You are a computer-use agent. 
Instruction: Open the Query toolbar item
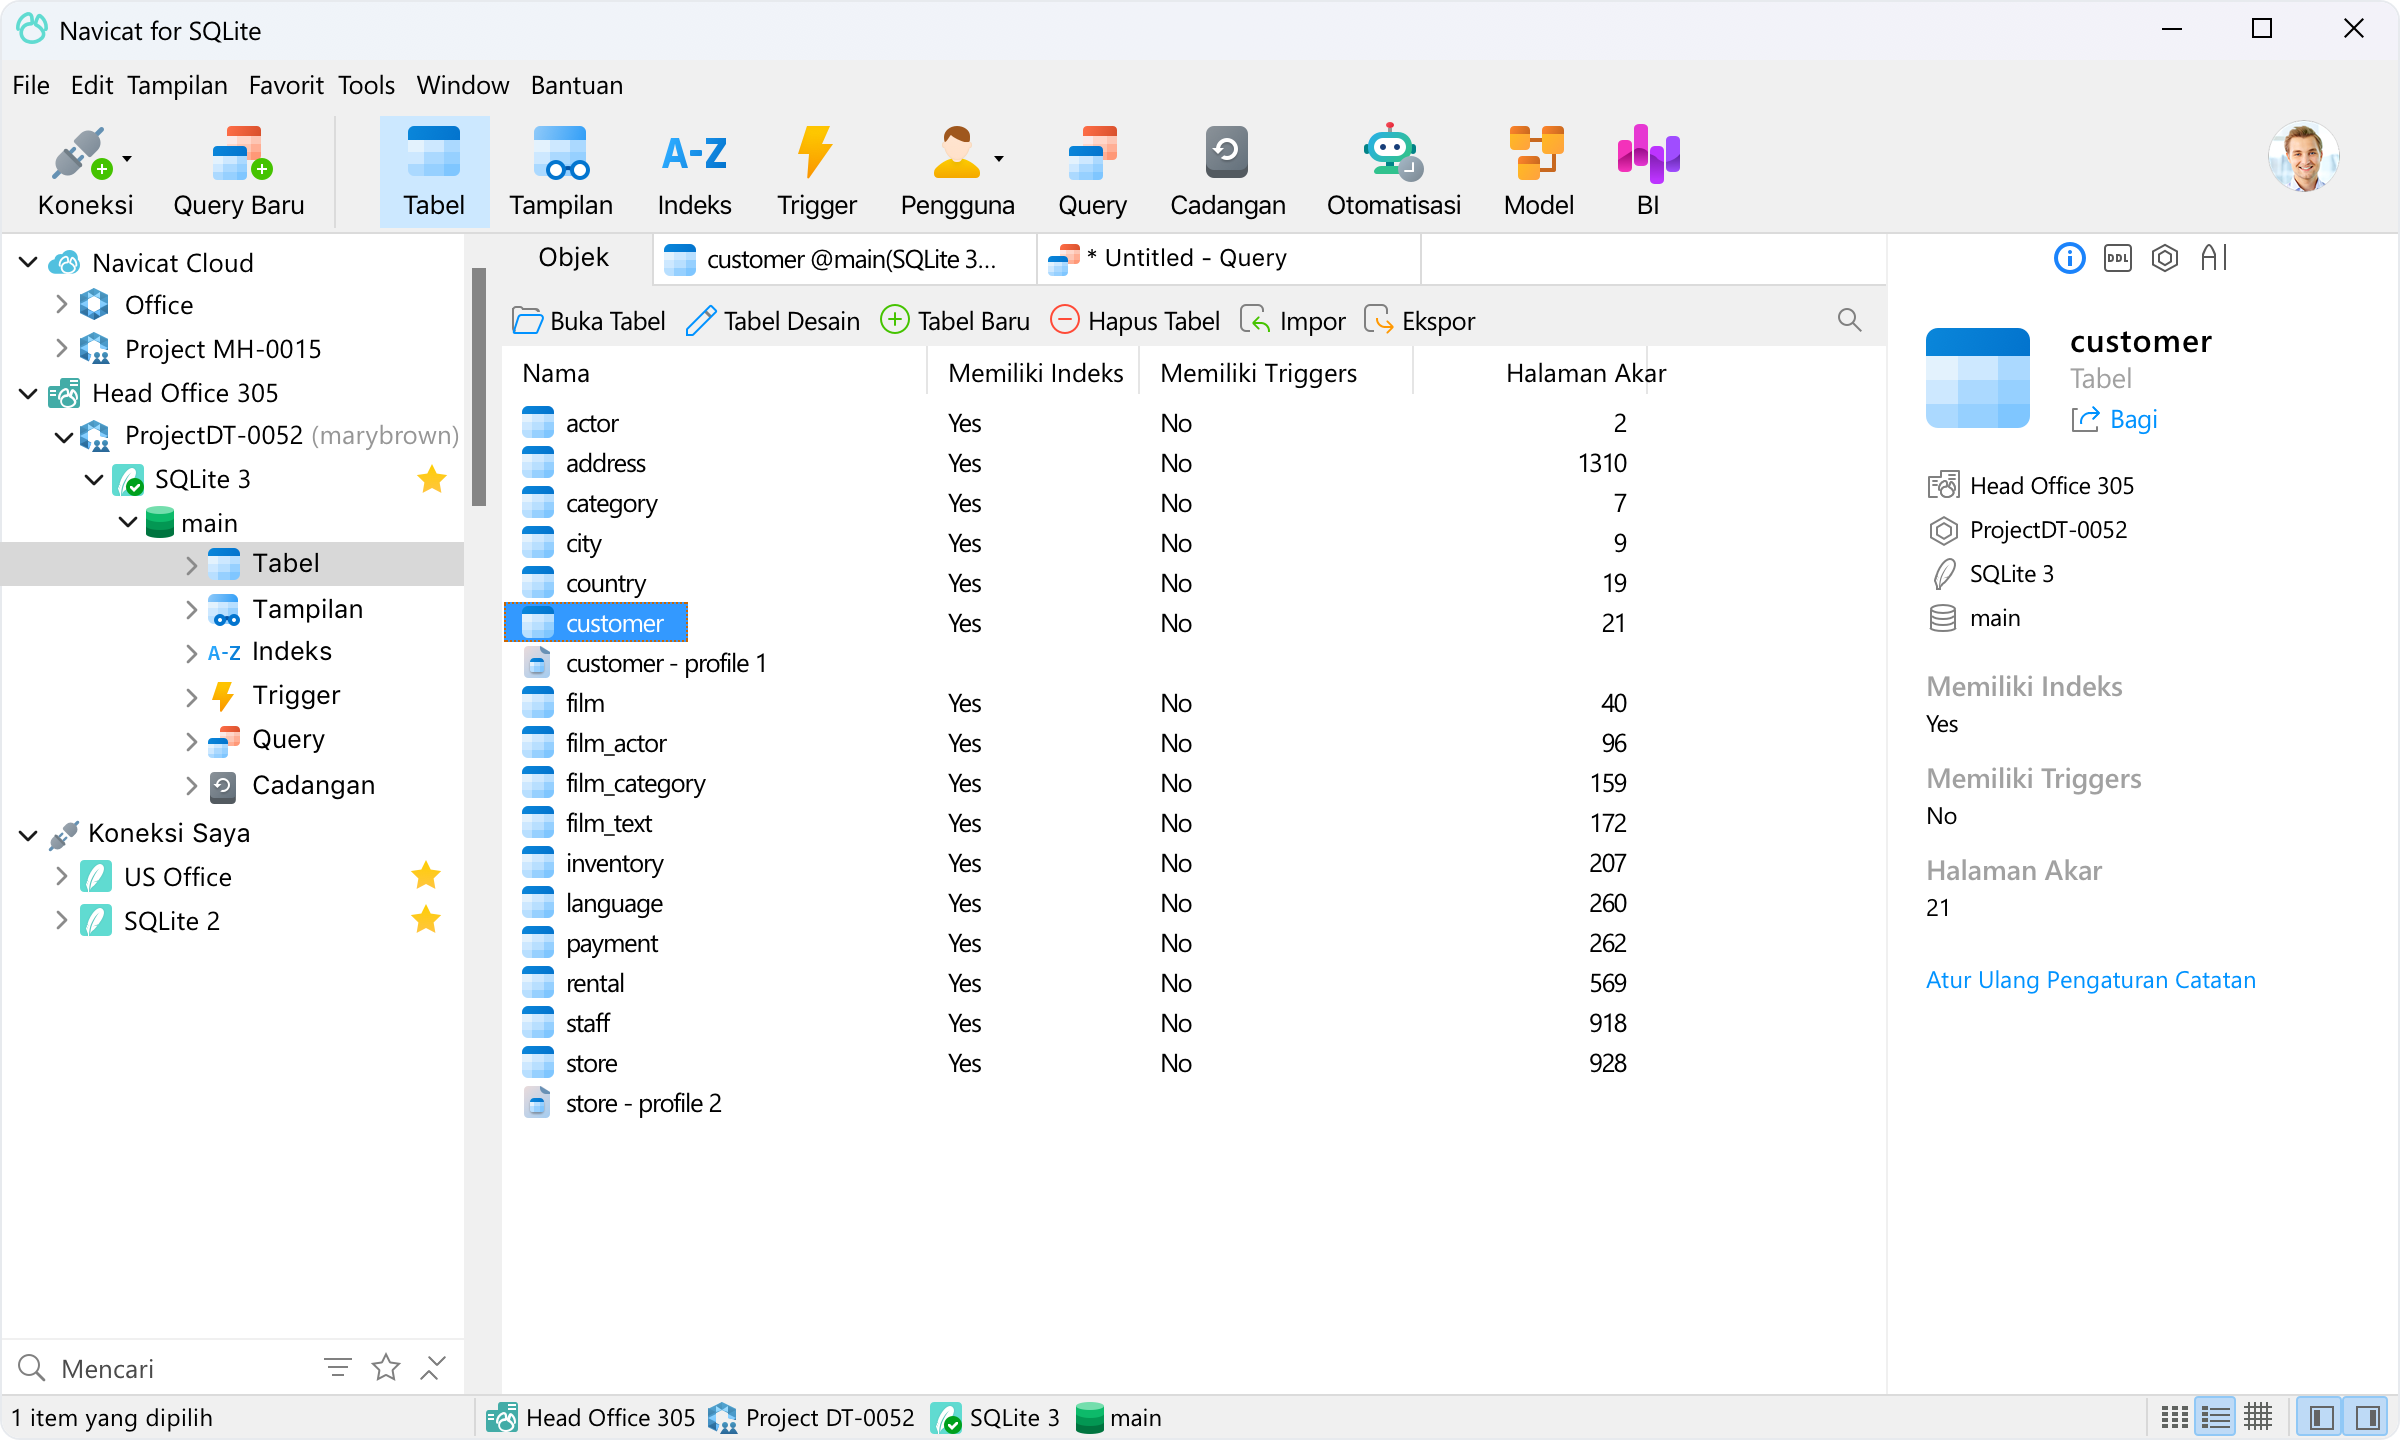pyautogui.click(x=1092, y=172)
